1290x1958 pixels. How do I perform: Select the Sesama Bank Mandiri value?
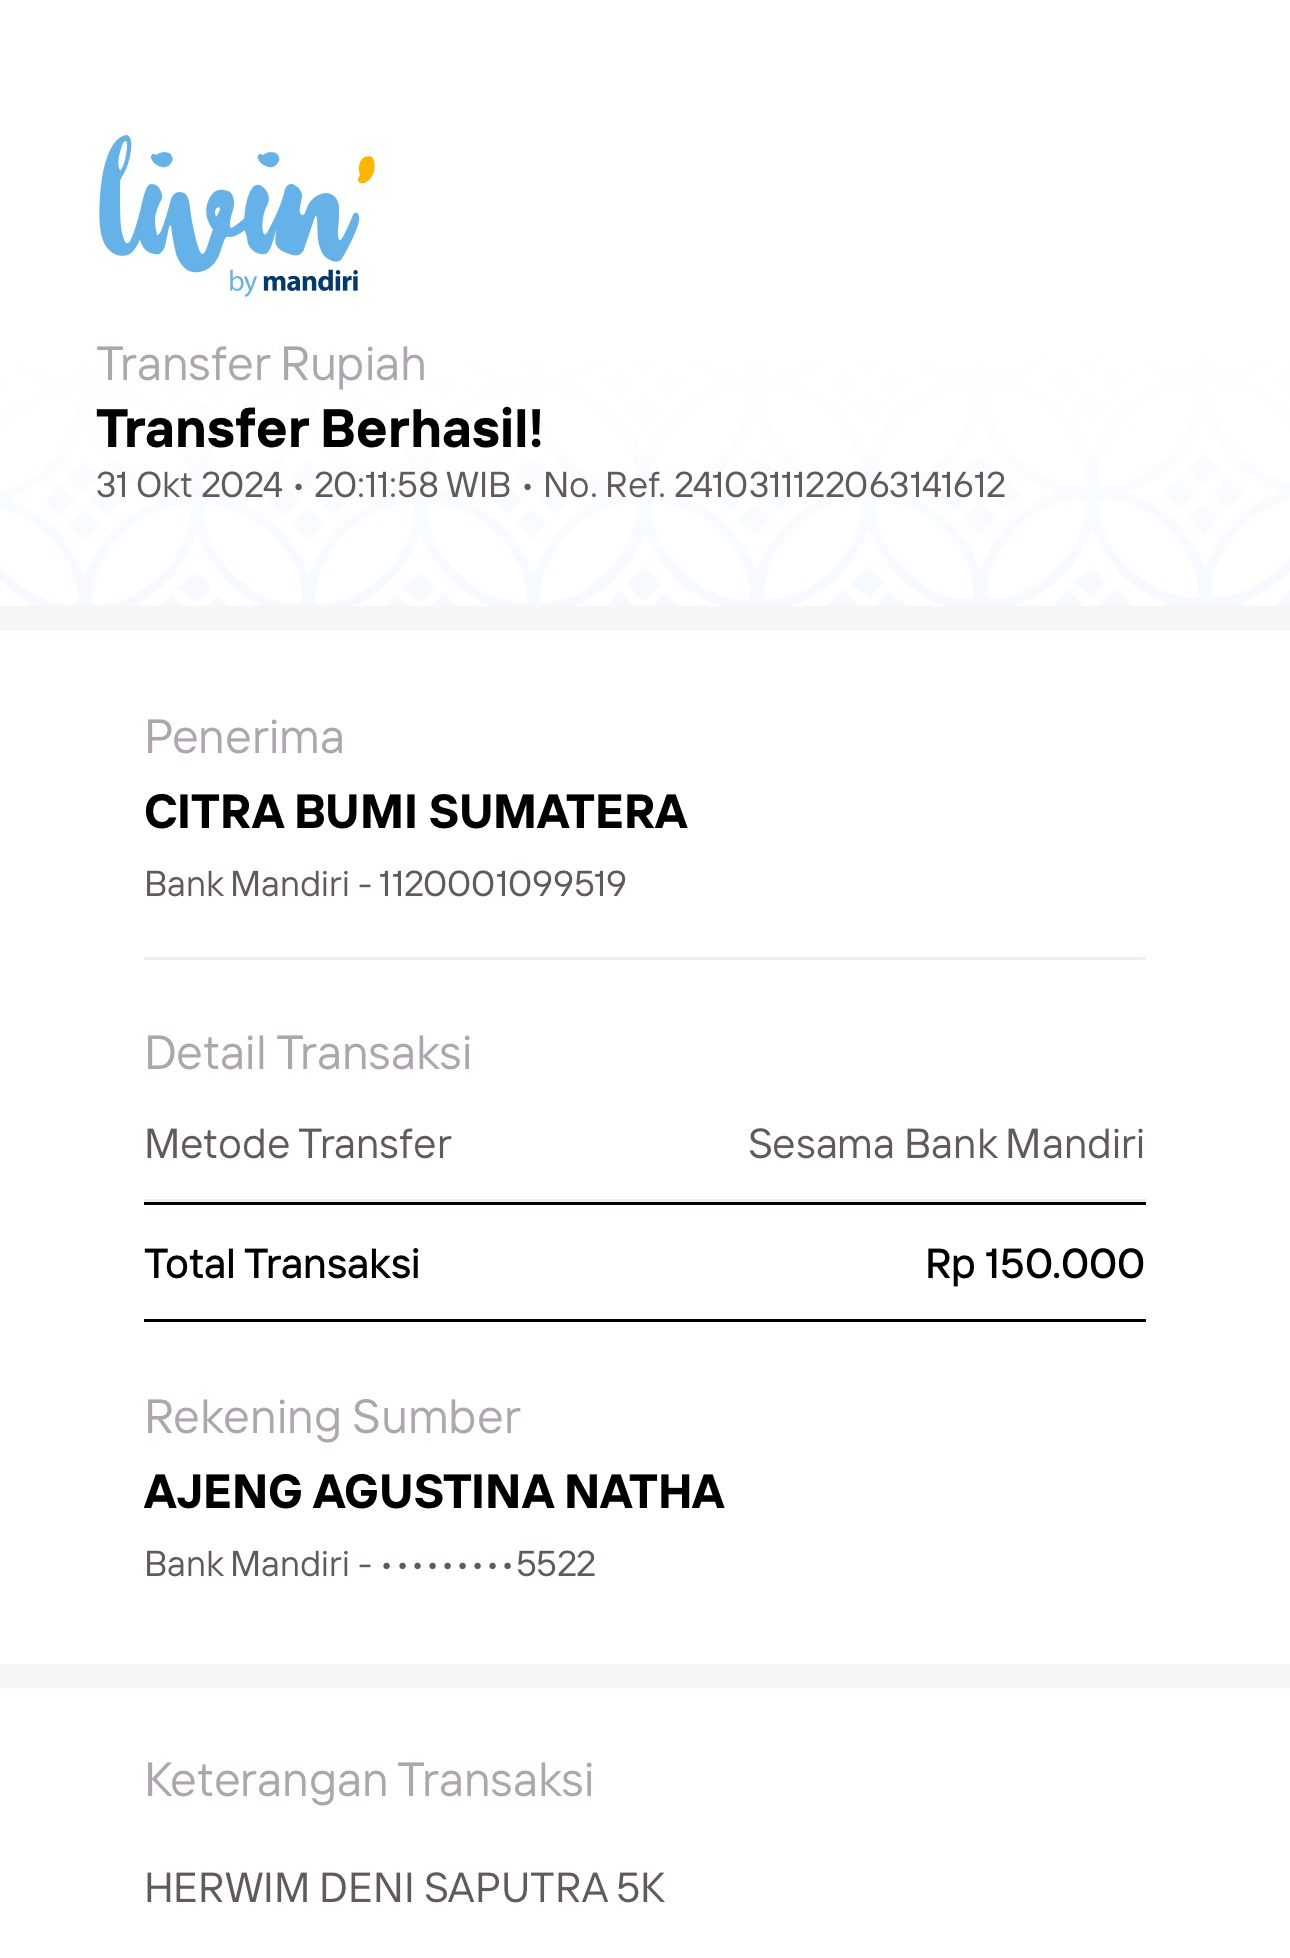(x=946, y=1144)
